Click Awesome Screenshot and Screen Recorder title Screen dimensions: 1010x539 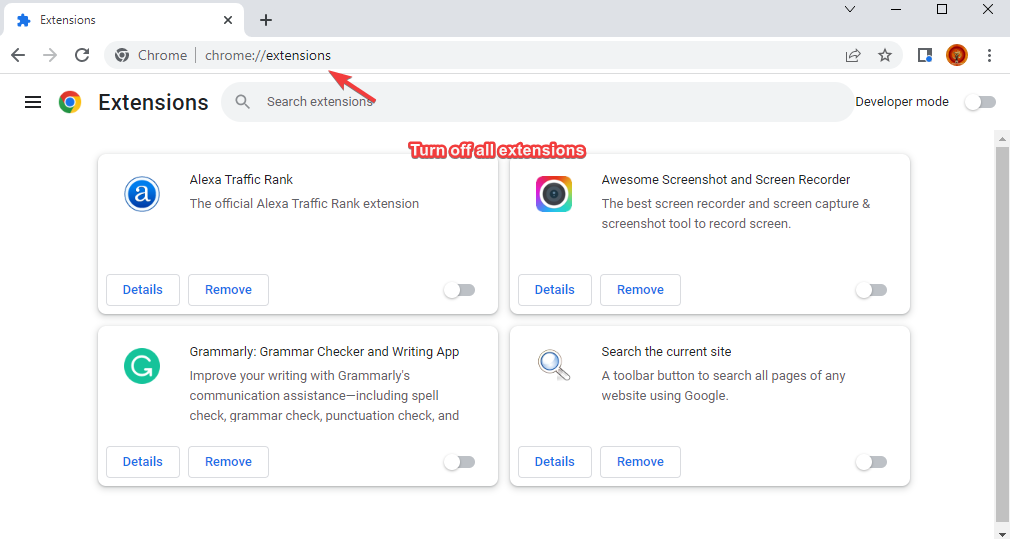(726, 180)
